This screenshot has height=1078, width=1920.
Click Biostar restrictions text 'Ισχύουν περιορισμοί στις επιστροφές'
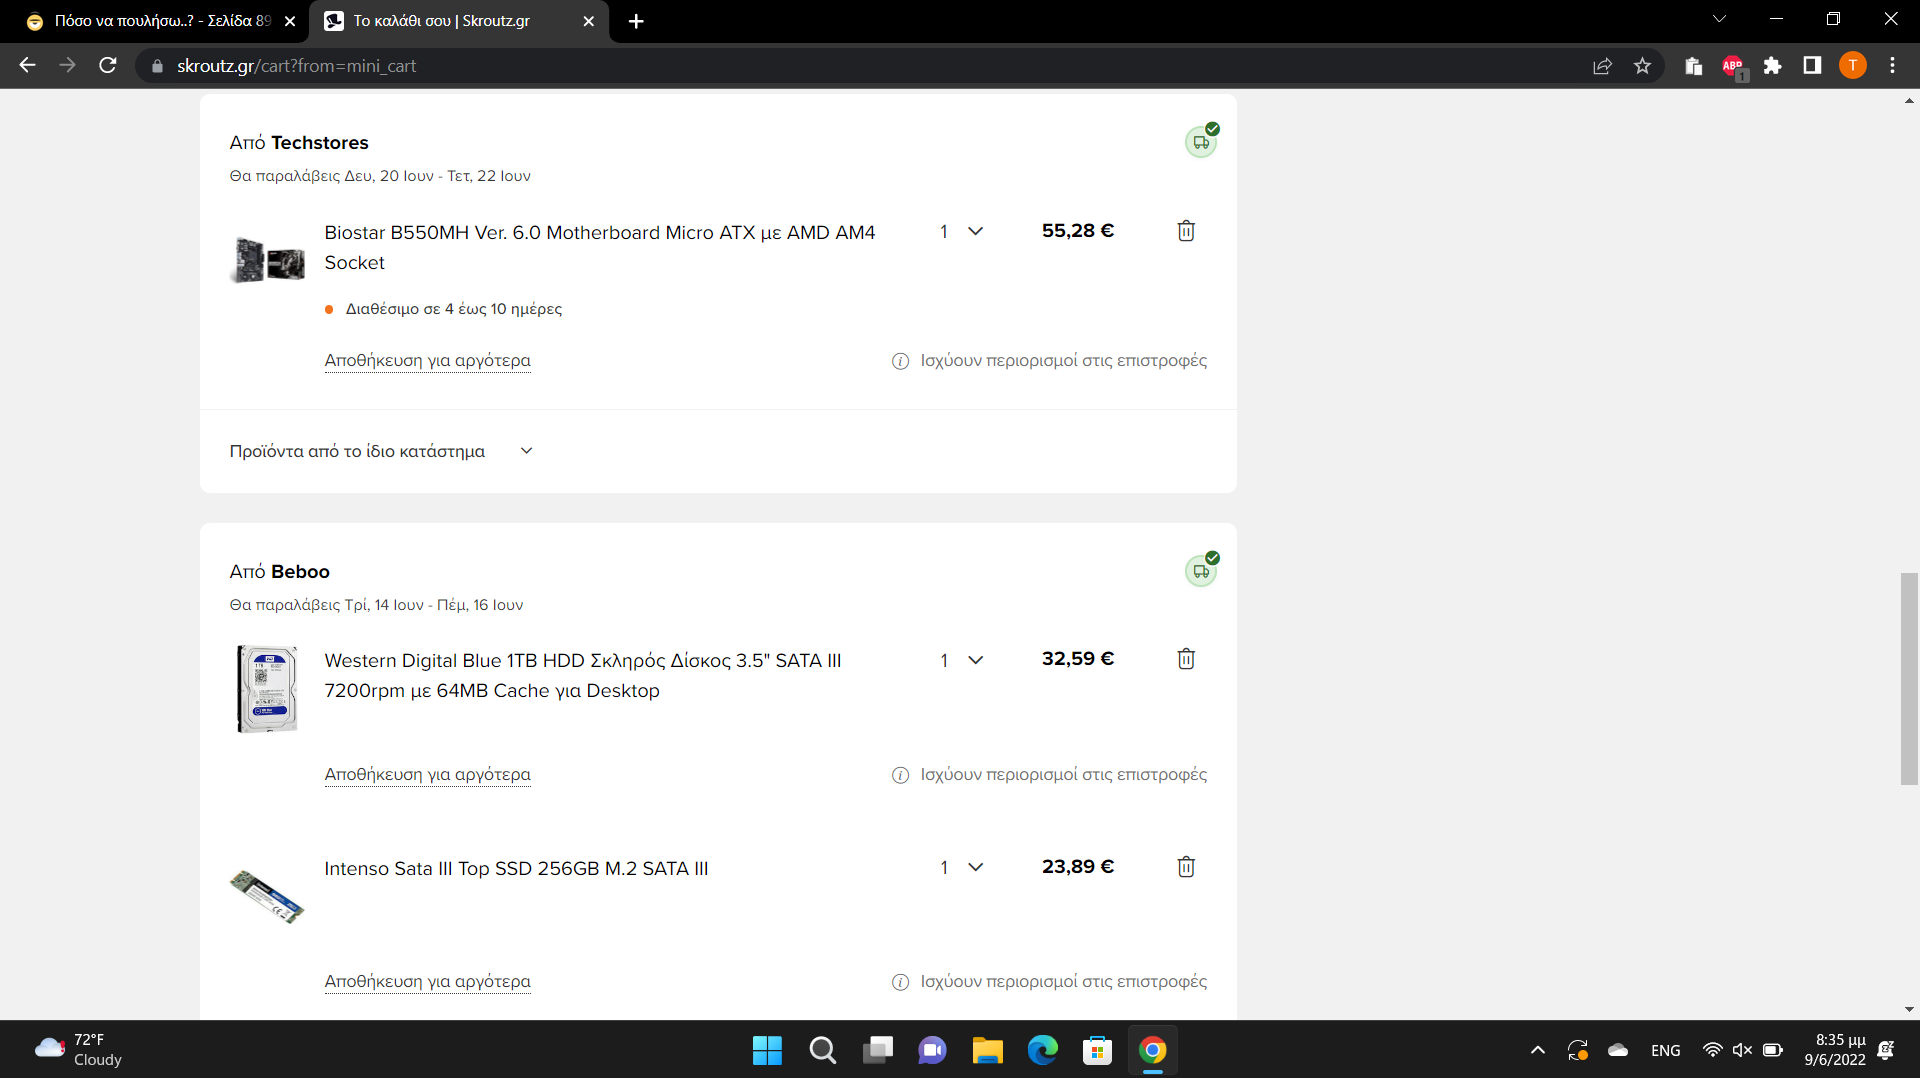click(x=1063, y=361)
